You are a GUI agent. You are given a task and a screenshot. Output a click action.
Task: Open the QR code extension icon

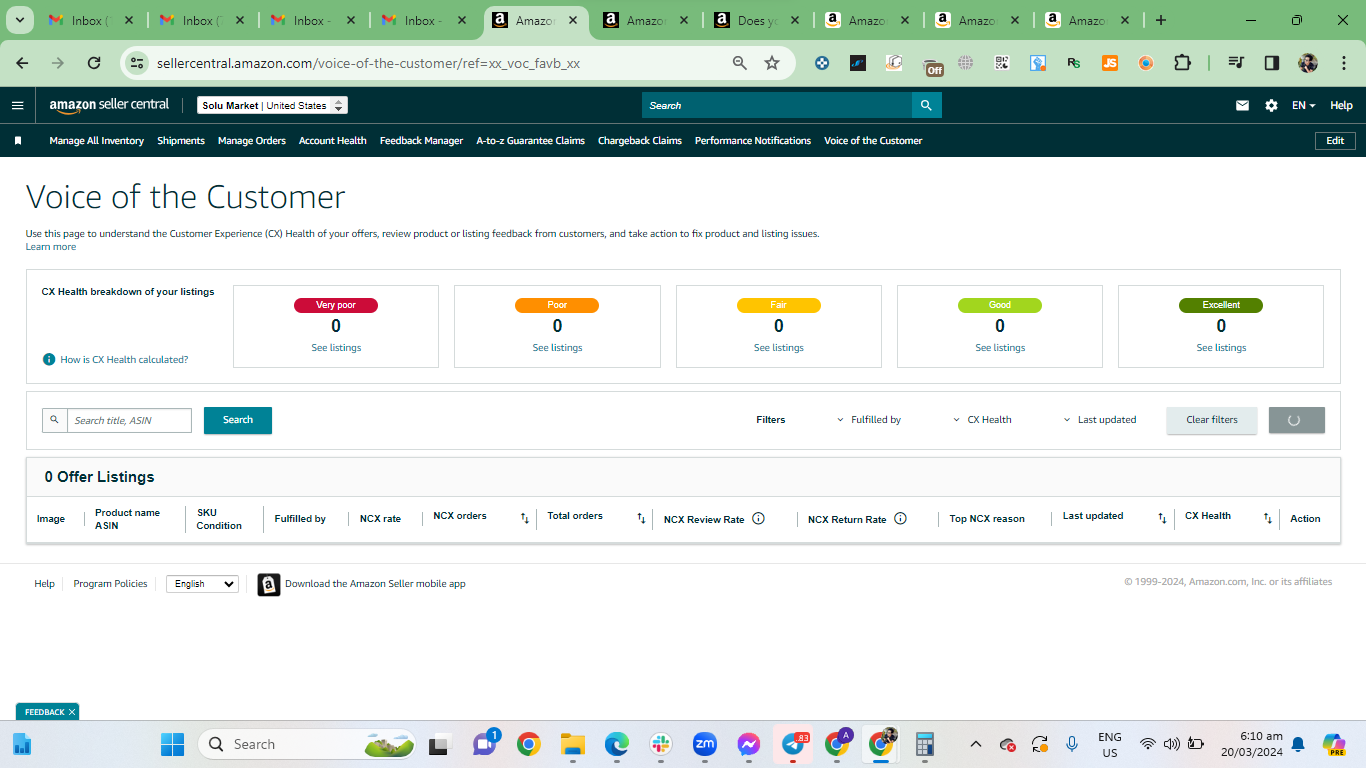(x=1002, y=63)
